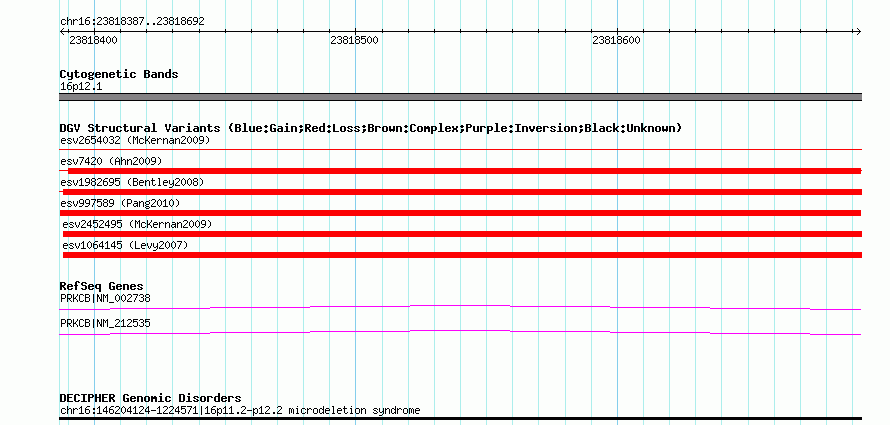Click the red loss bar under esv2452495

click(x=462, y=234)
